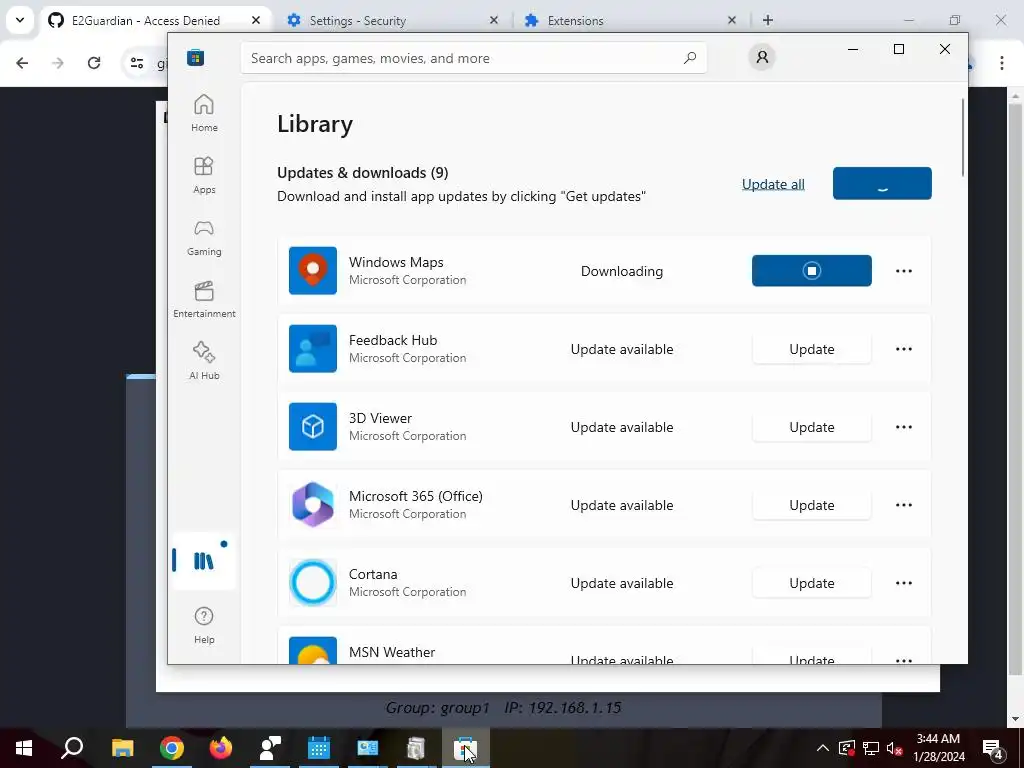The image size is (1024, 768).
Task: Open Chrome three-dot menu
Action: [x=1002, y=63]
